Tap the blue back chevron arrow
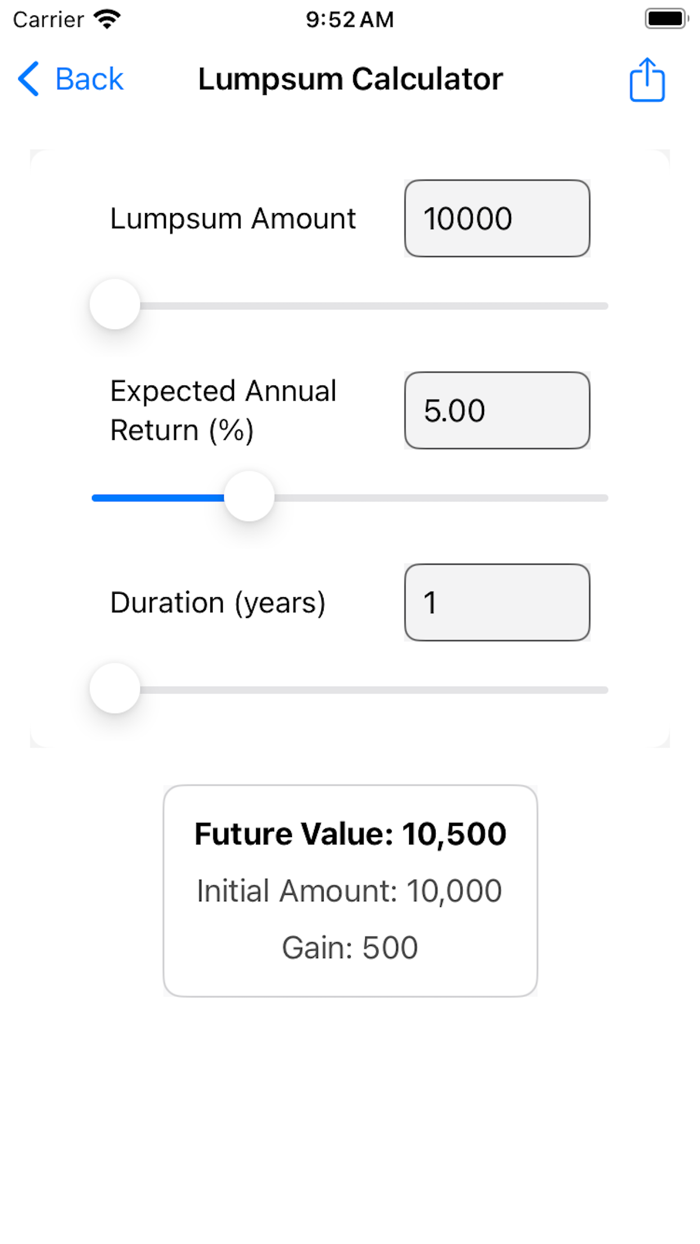700x1244 pixels. coord(29,79)
